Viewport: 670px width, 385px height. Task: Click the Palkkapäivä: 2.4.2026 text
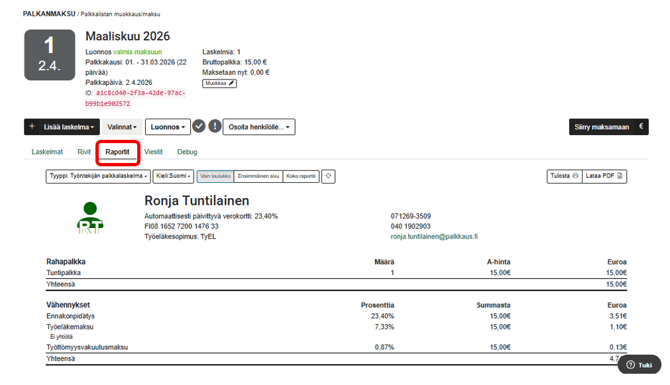coord(119,82)
